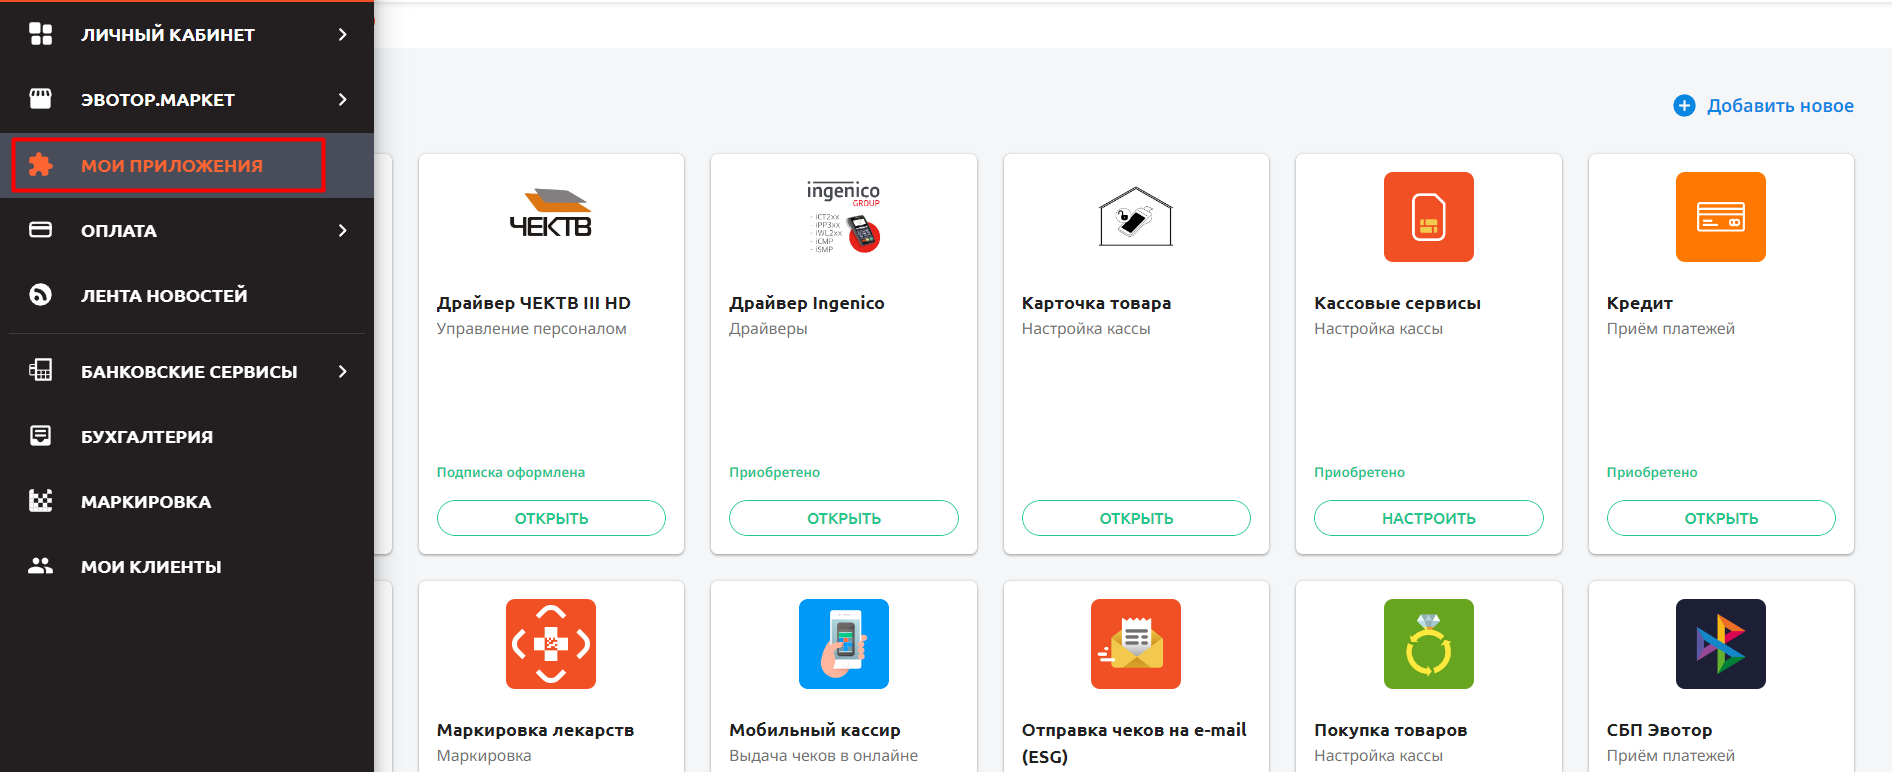The width and height of the screenshot is (1892, 772).
Task: Expand the Оплата submenu chevron
Action: [343, 230]
